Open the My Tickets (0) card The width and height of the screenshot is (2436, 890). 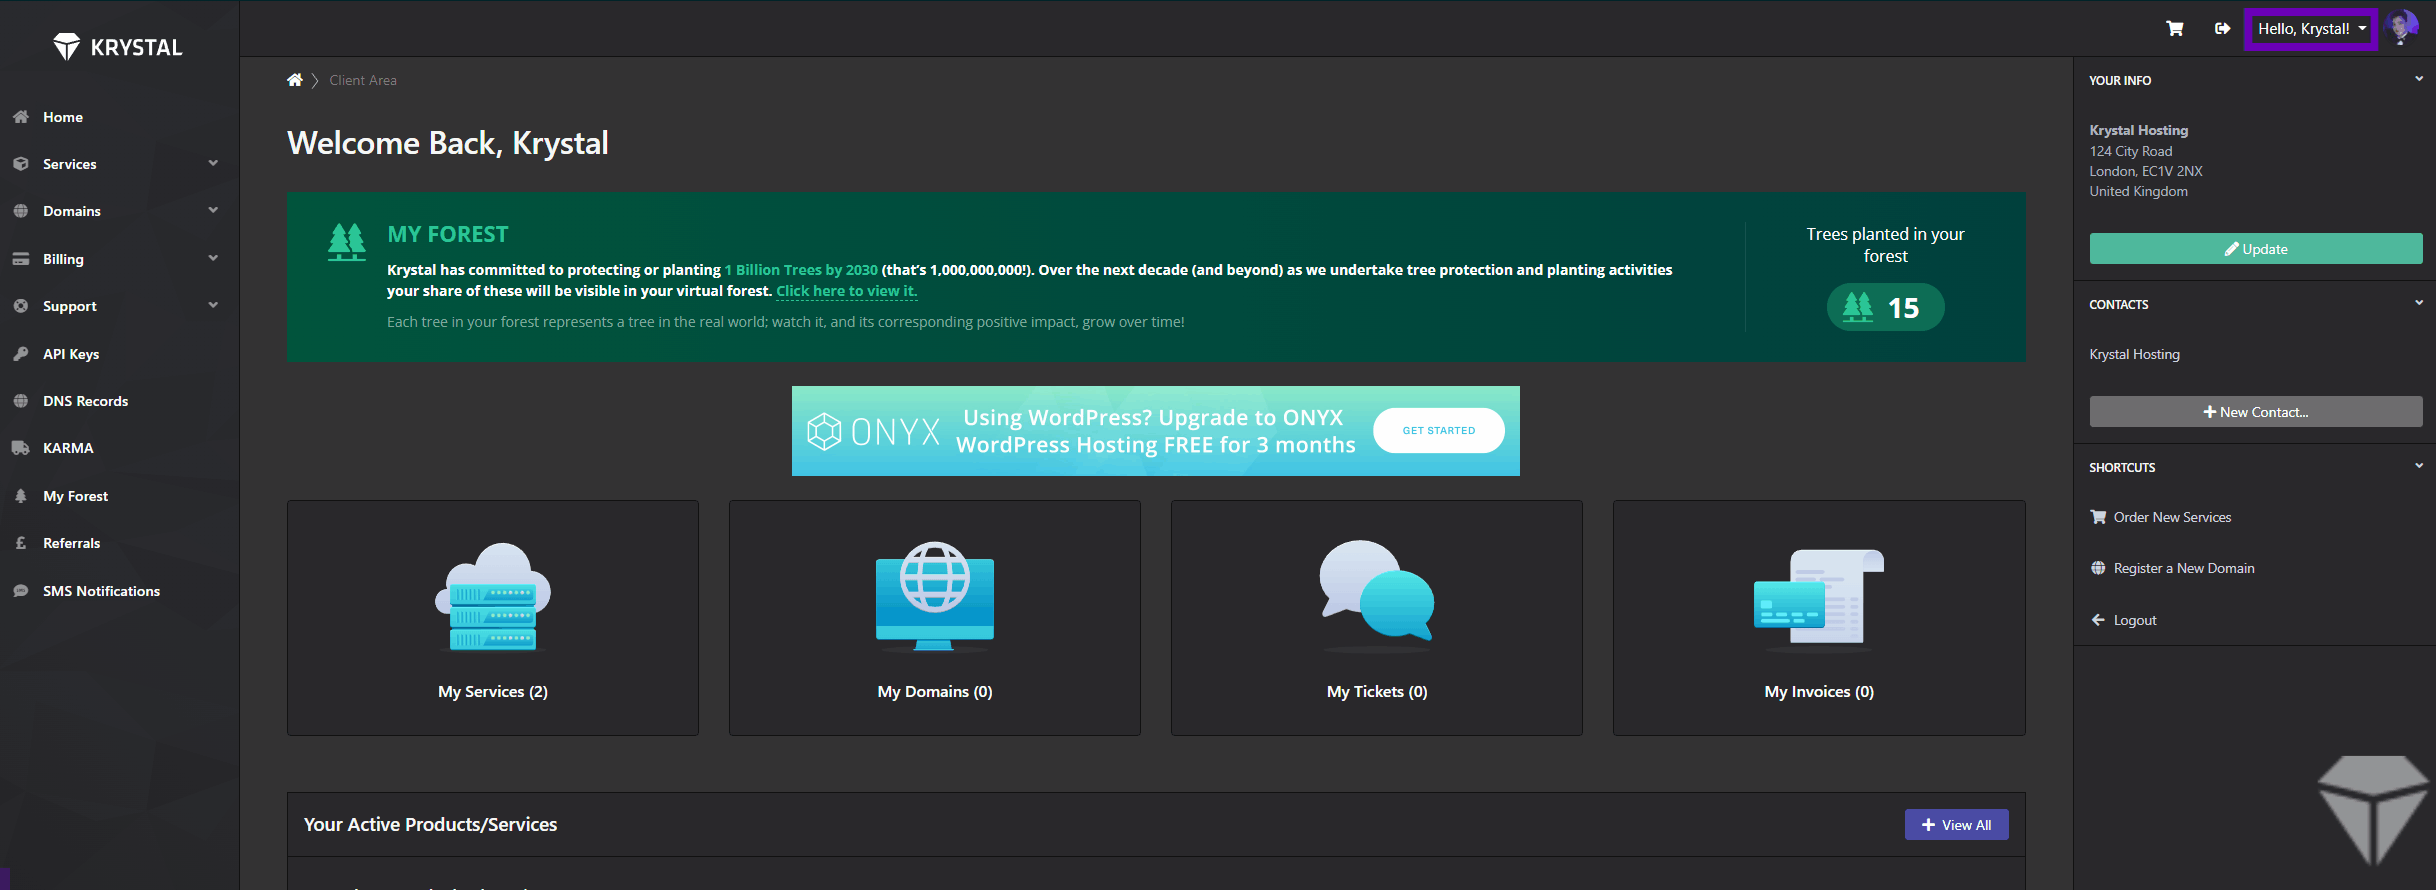[1377, 618]
